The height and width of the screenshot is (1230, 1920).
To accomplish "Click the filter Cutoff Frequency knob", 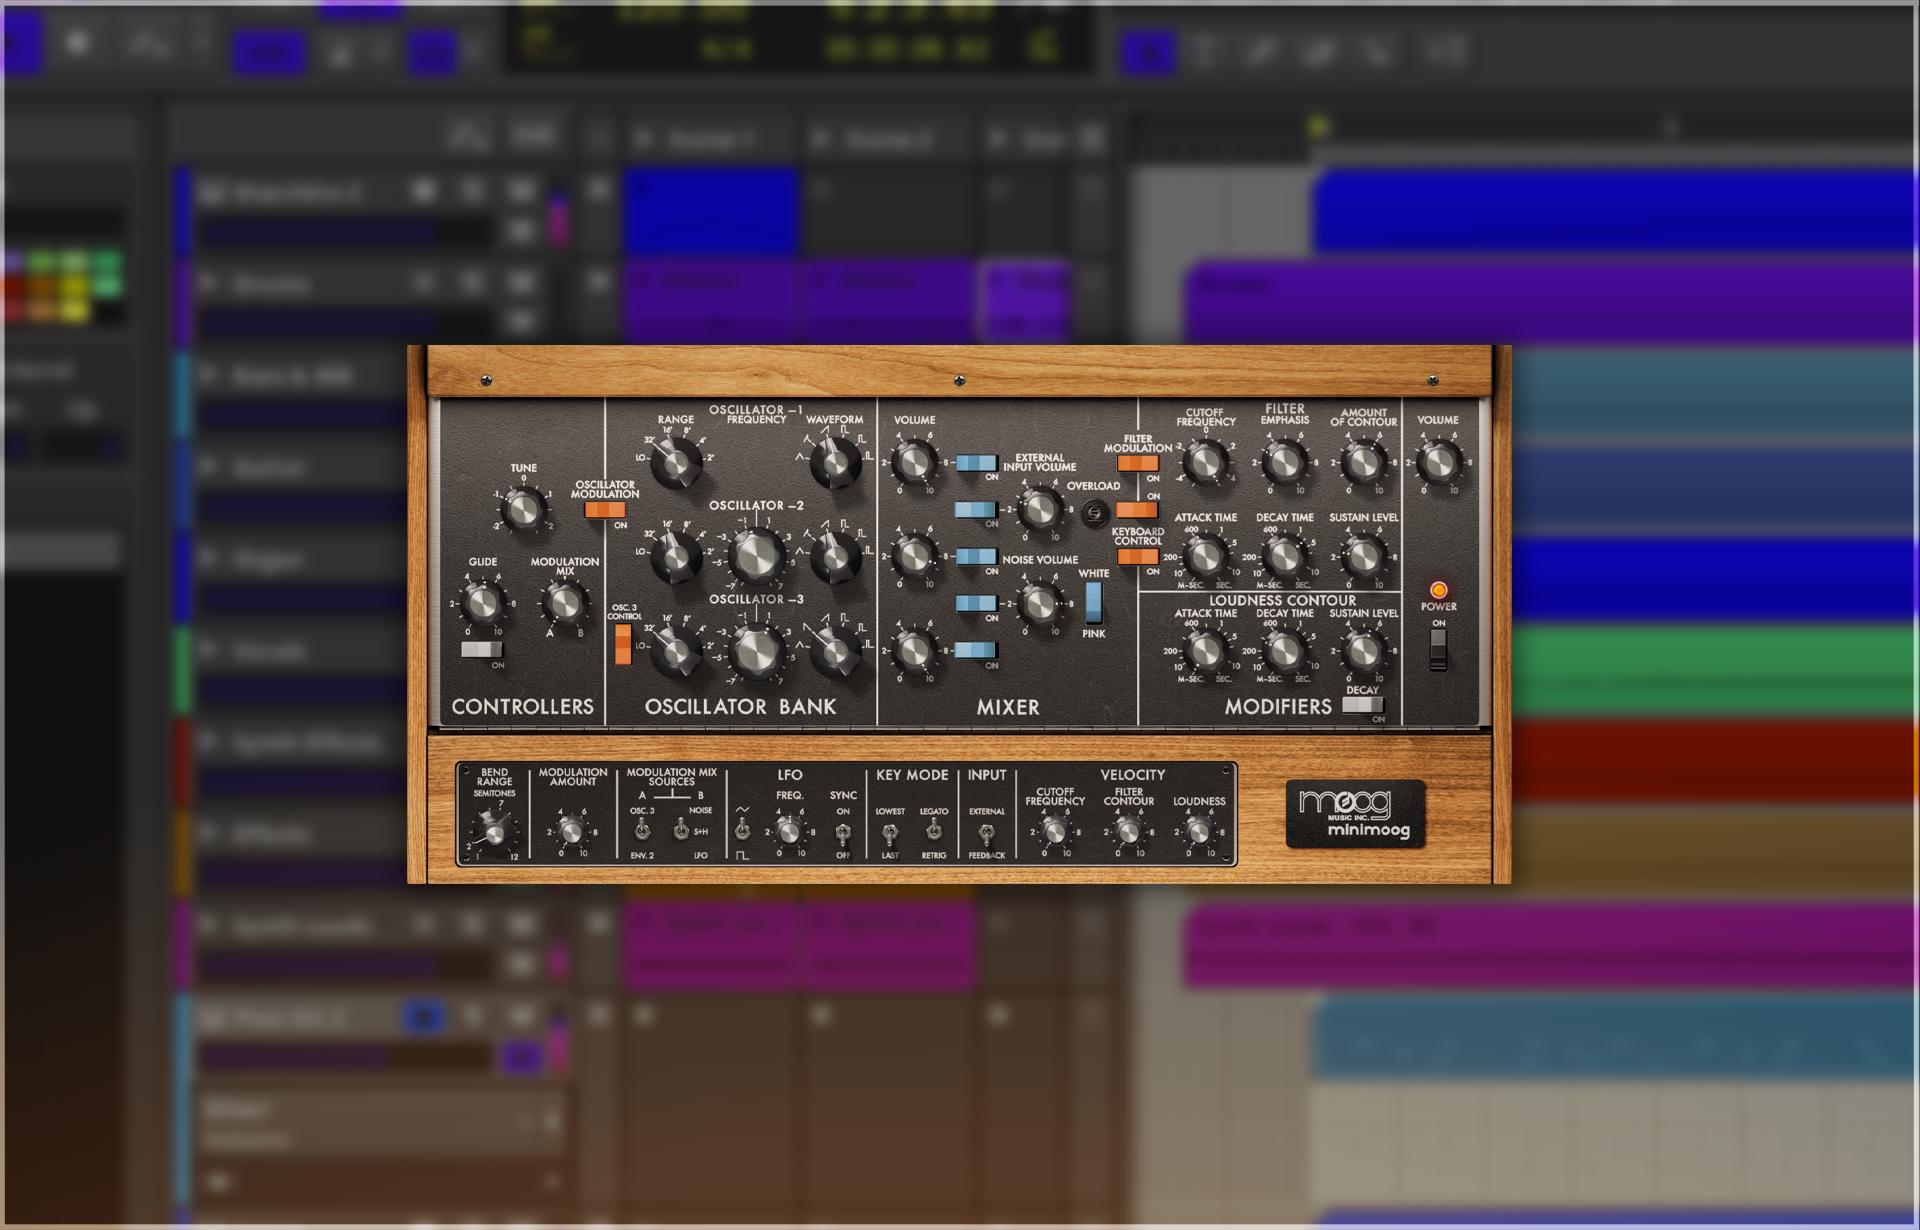I will (x=1205, y=462).
